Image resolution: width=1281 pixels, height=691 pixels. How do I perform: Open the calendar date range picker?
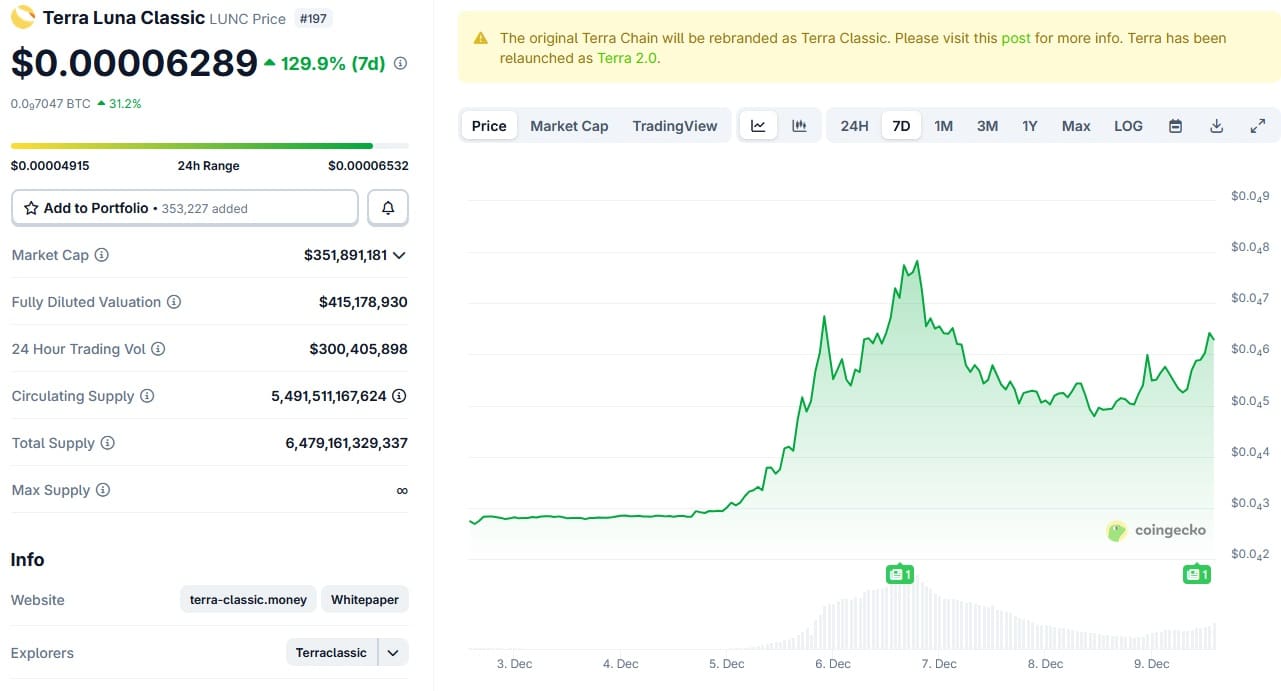coord(1176,126)
